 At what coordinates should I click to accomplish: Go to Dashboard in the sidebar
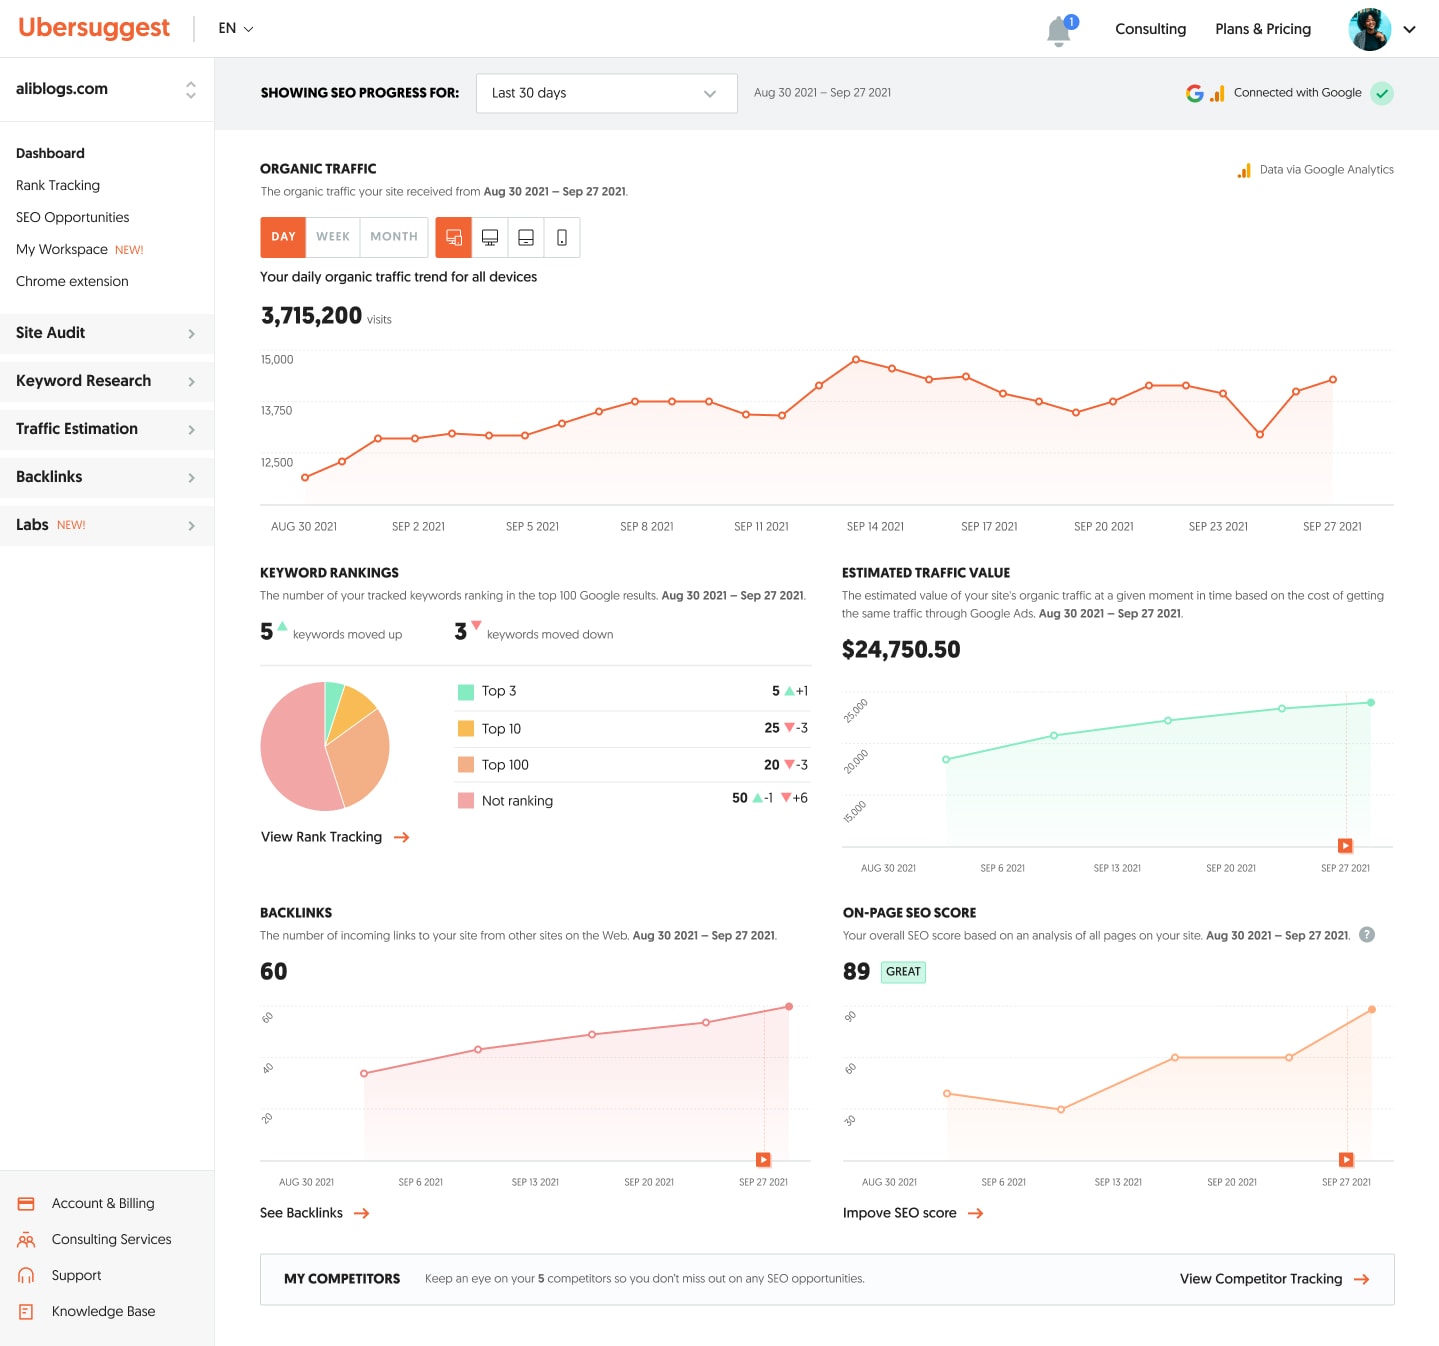[x=50, y=154]
